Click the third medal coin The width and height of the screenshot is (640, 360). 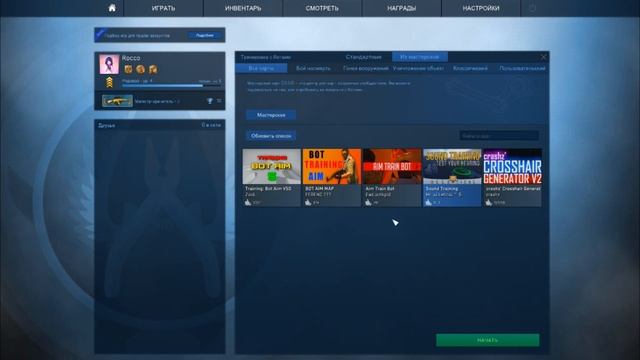(x=153, y=69)
